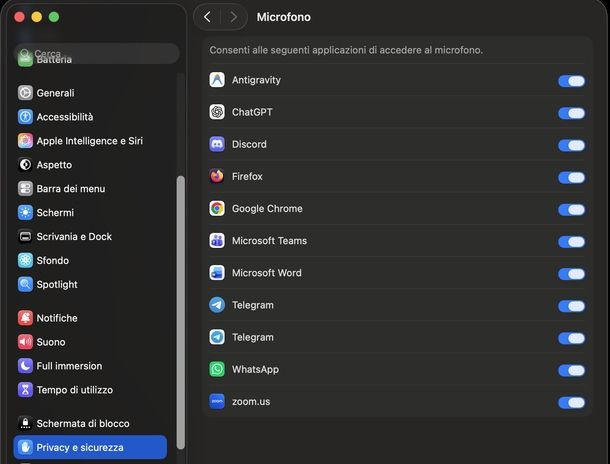This screenshot has height=464, width=610.
Task: Turn off WhatsApp microphone toggle
Action: pos(571,371)
